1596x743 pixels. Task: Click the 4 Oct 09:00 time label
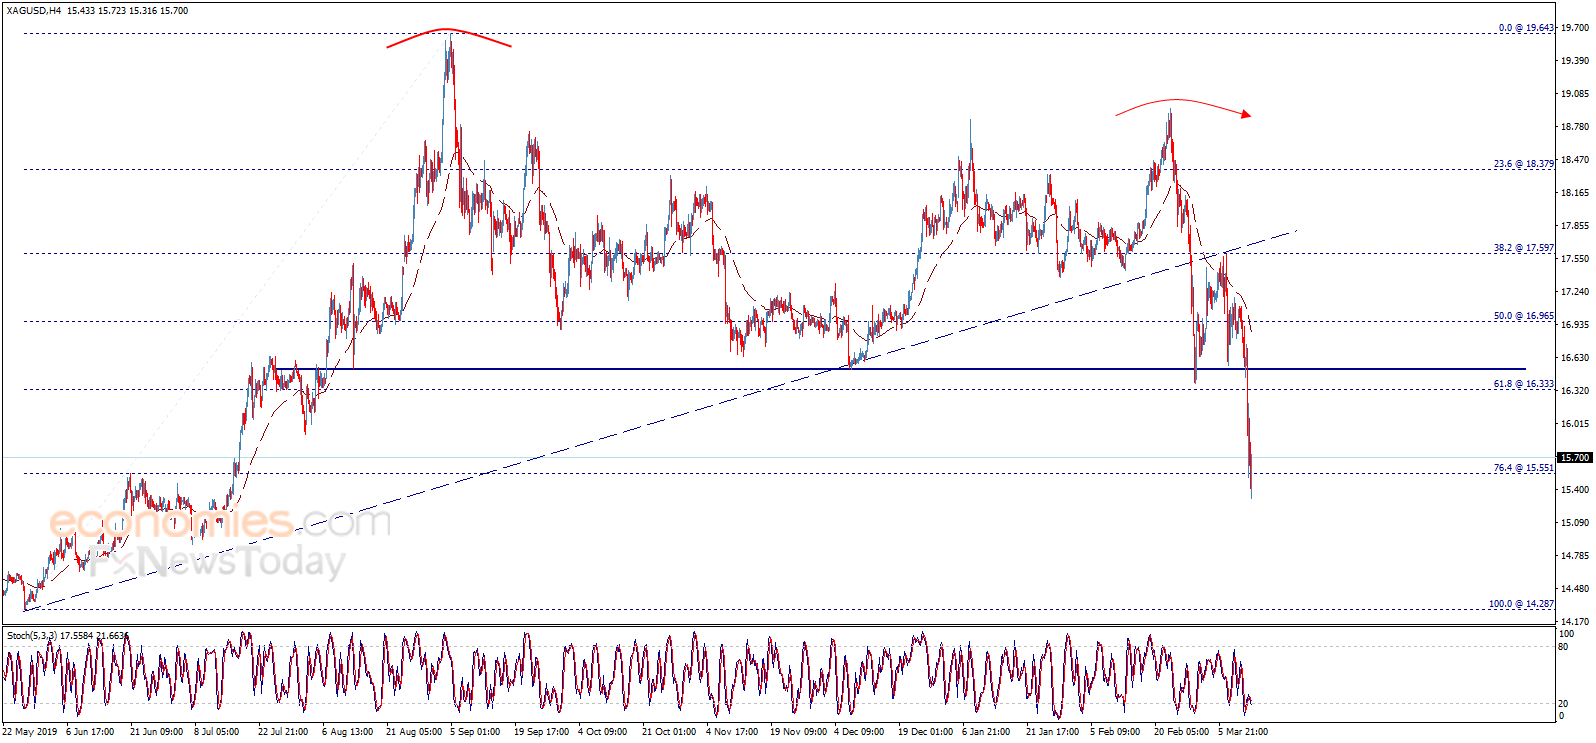click(602, 732)
